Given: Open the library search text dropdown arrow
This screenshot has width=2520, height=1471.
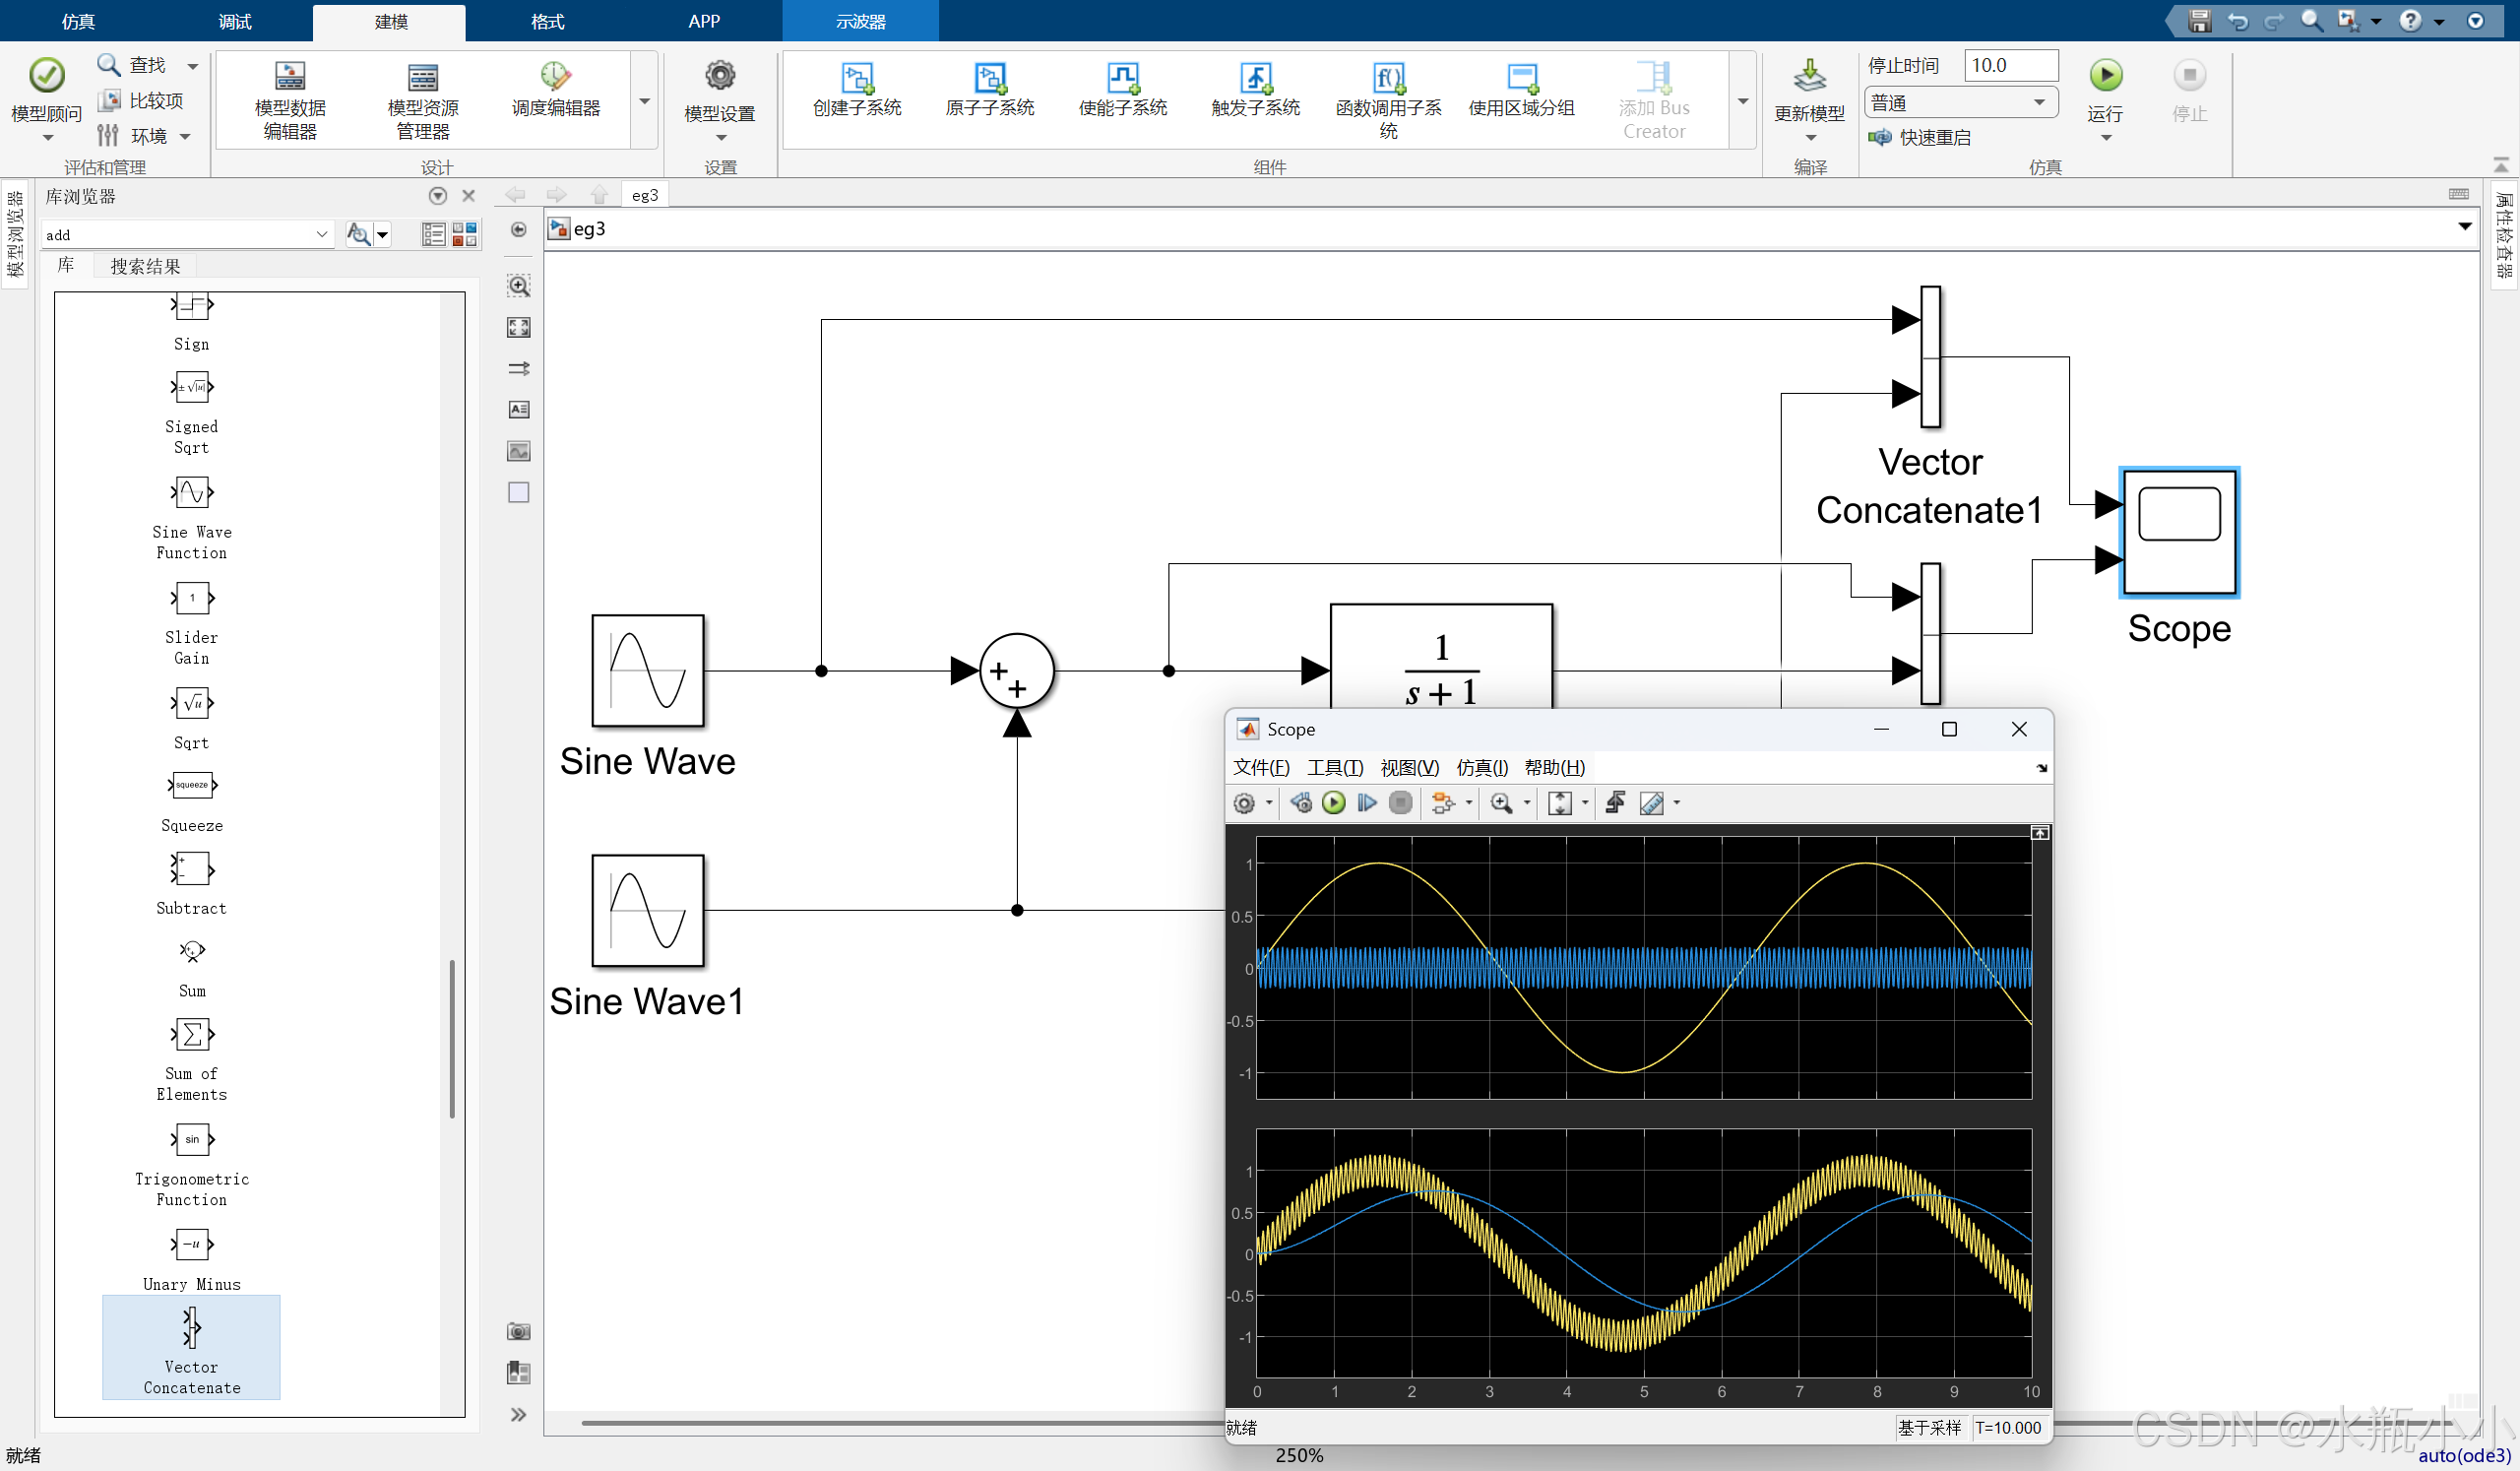Looking at the screenshot, I should [321, 234].
